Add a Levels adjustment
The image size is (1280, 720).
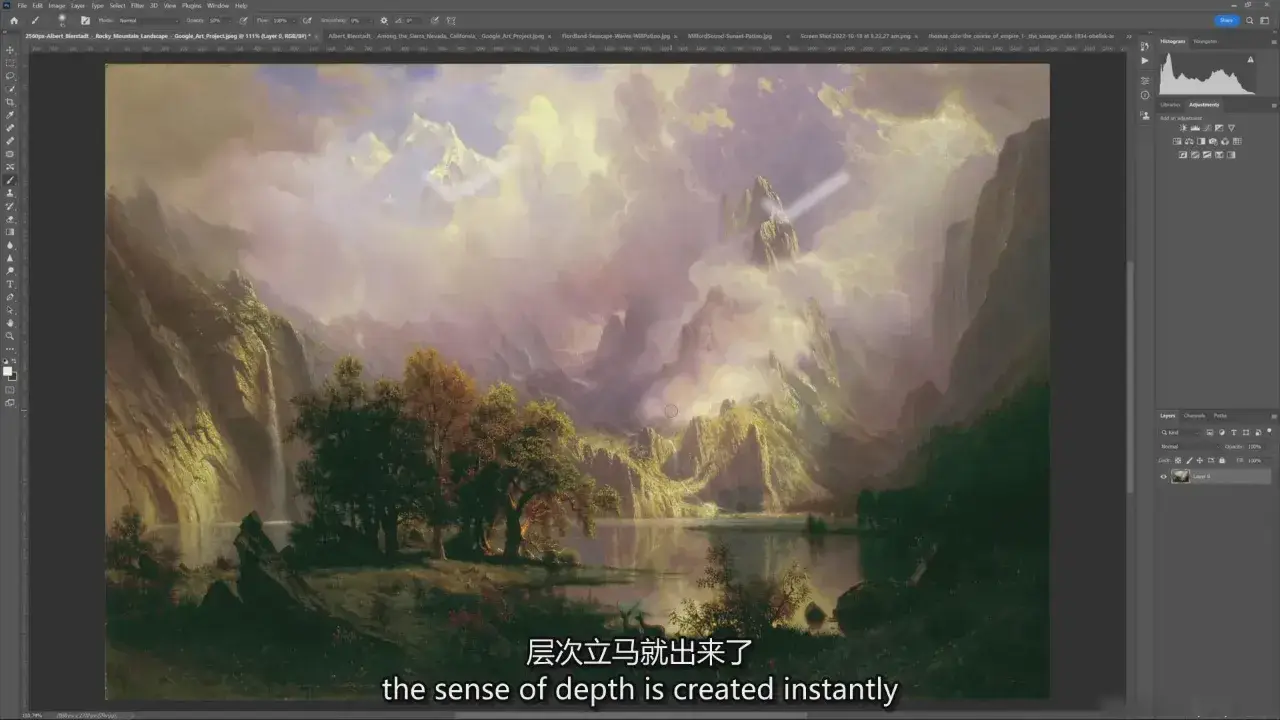[x=1195, y=128]
